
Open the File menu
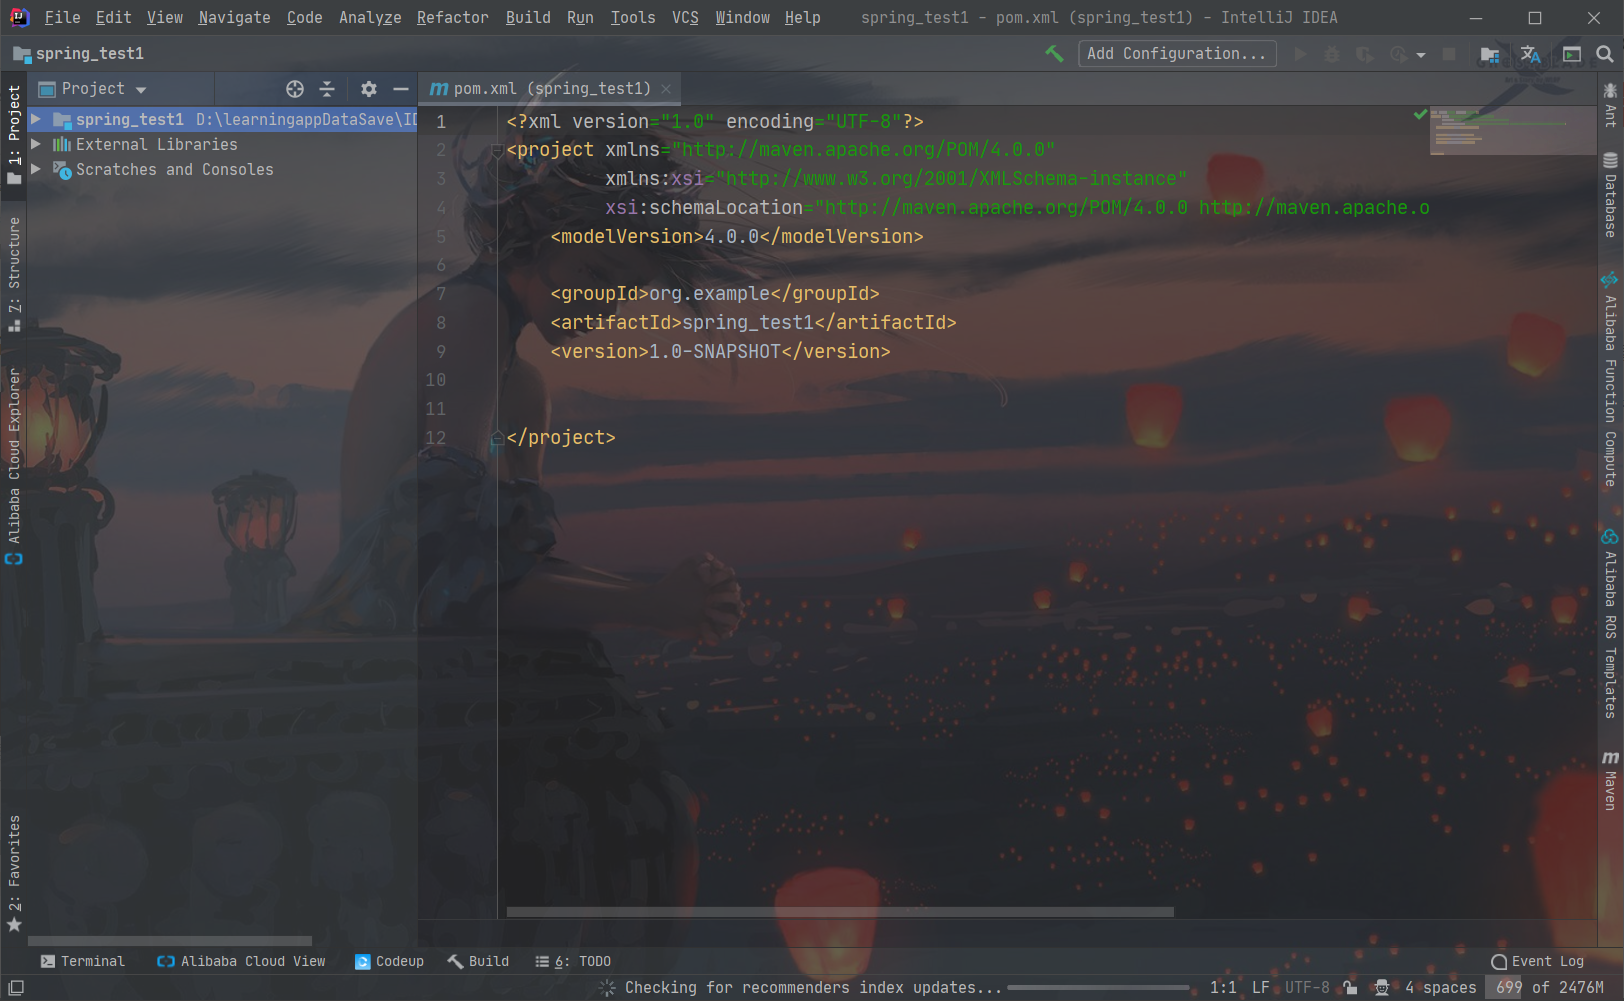[x=62, y=18]
